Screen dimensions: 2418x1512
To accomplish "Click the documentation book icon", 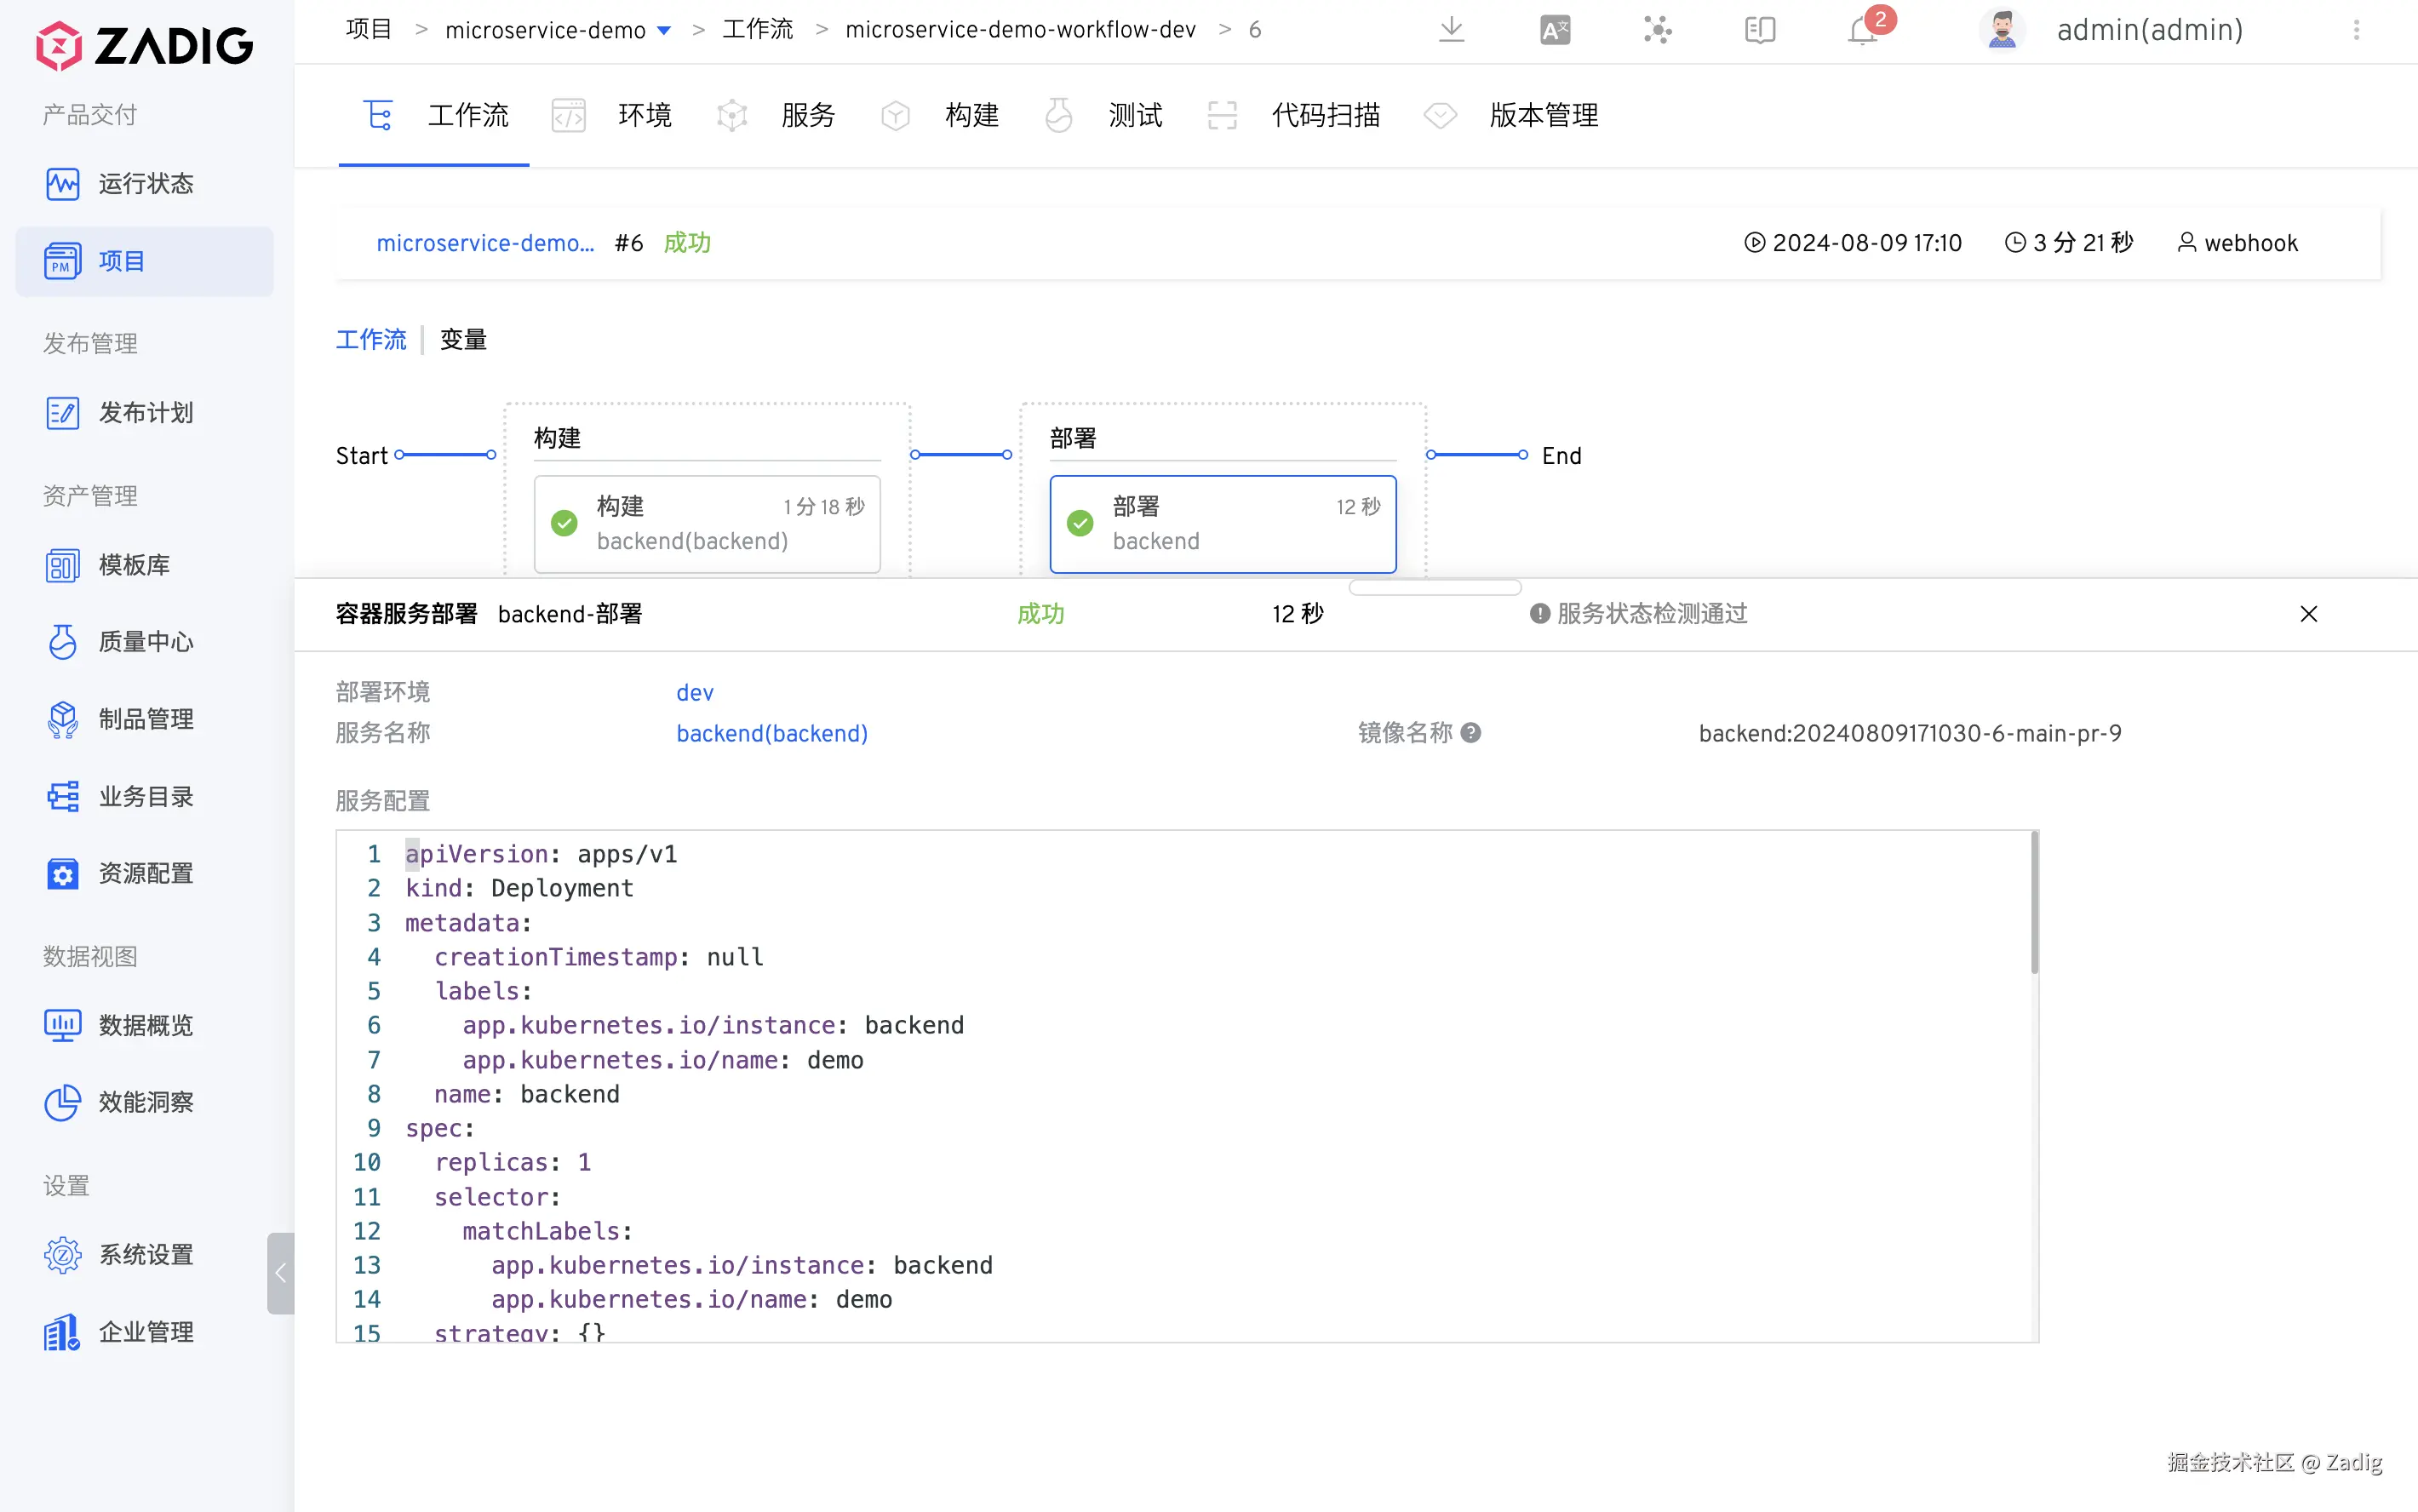I will coord(1759,30).
